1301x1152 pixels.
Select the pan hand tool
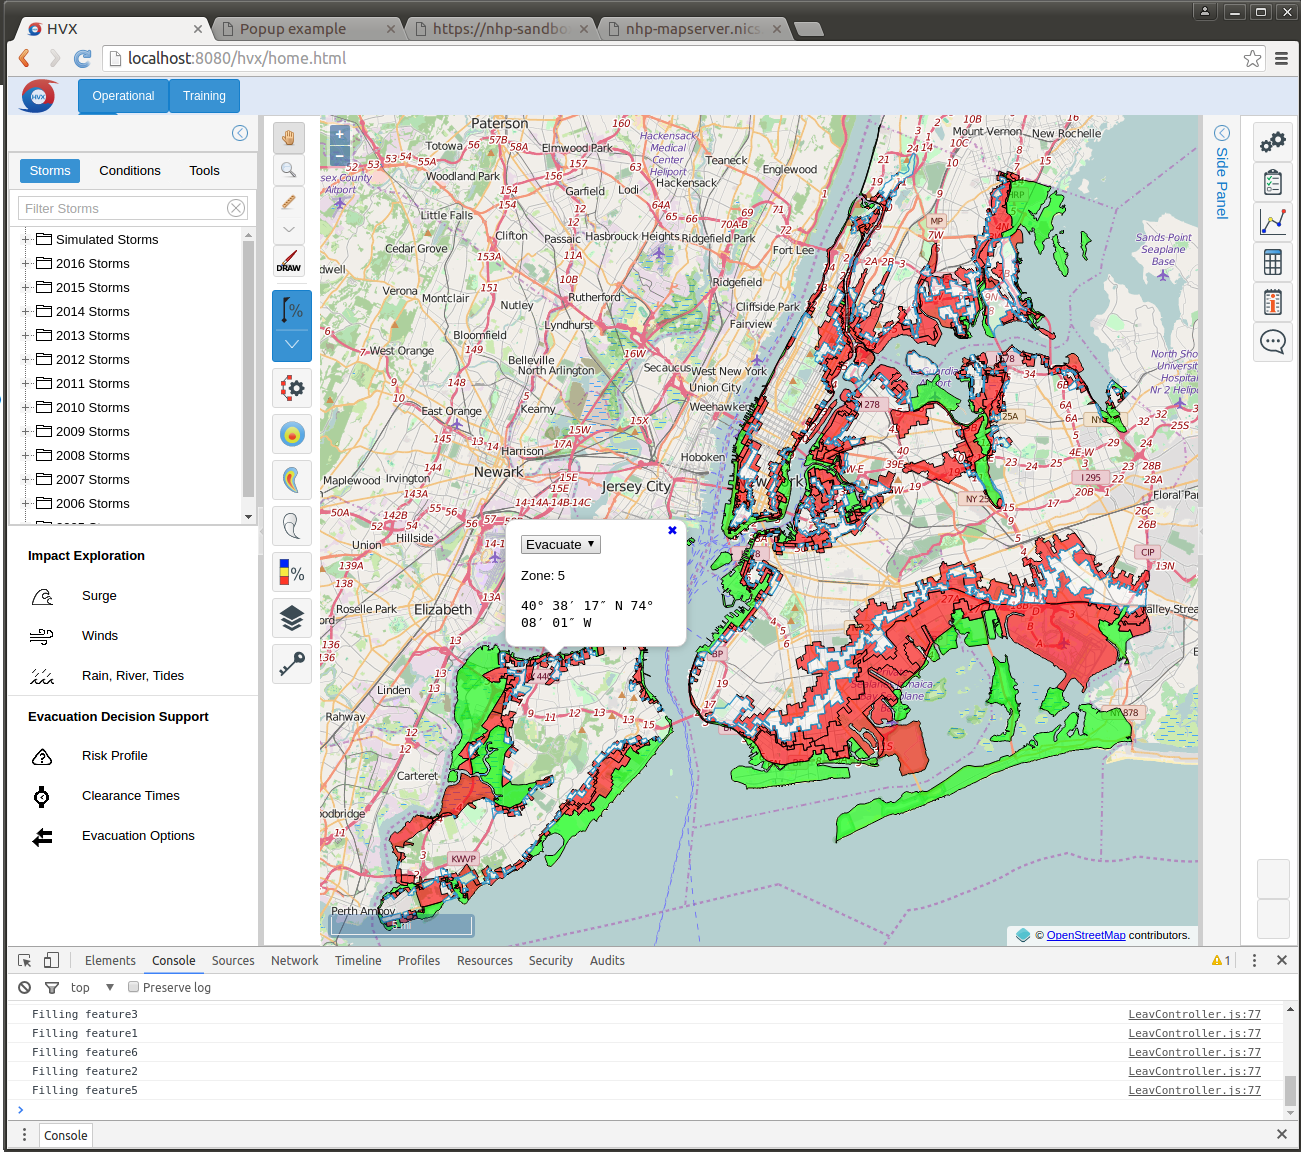289,138
